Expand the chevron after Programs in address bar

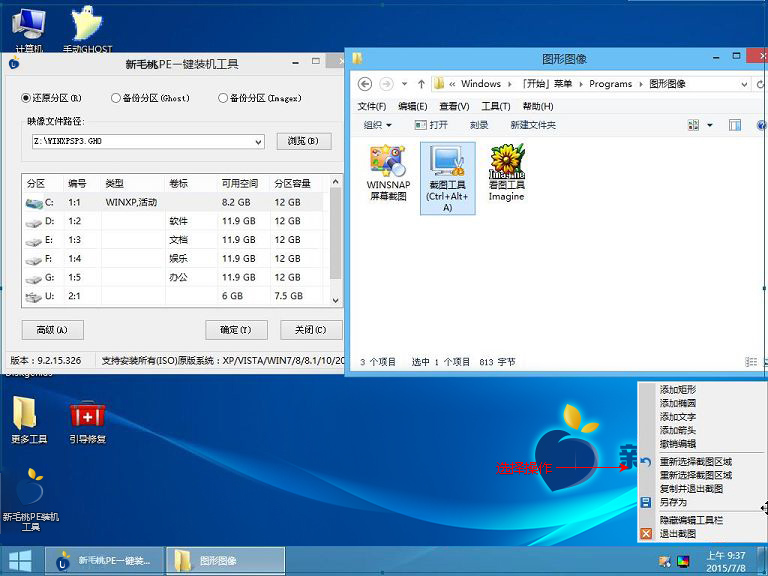pyautogui.click(x=641, y=84)
